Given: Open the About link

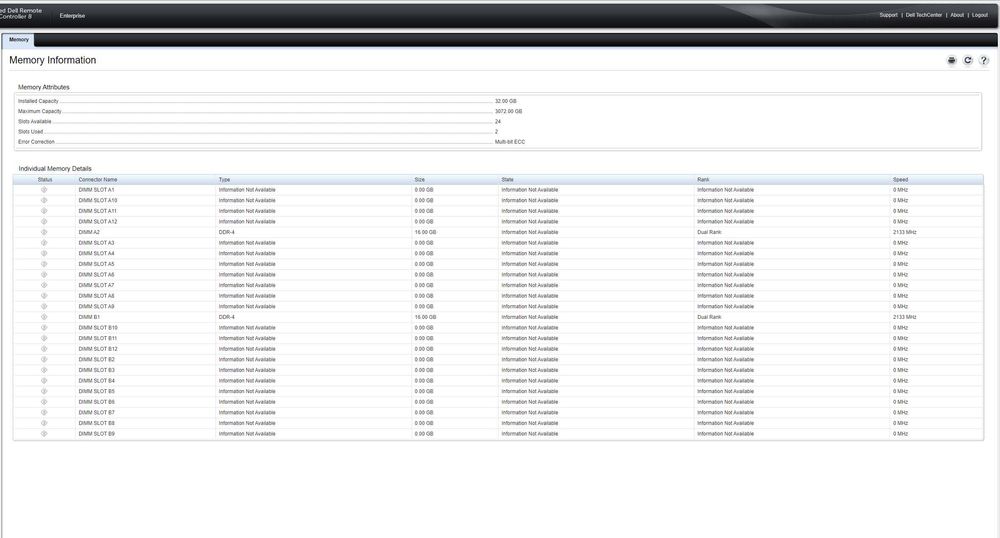Looking at the screenshot, I should (957, 15).
